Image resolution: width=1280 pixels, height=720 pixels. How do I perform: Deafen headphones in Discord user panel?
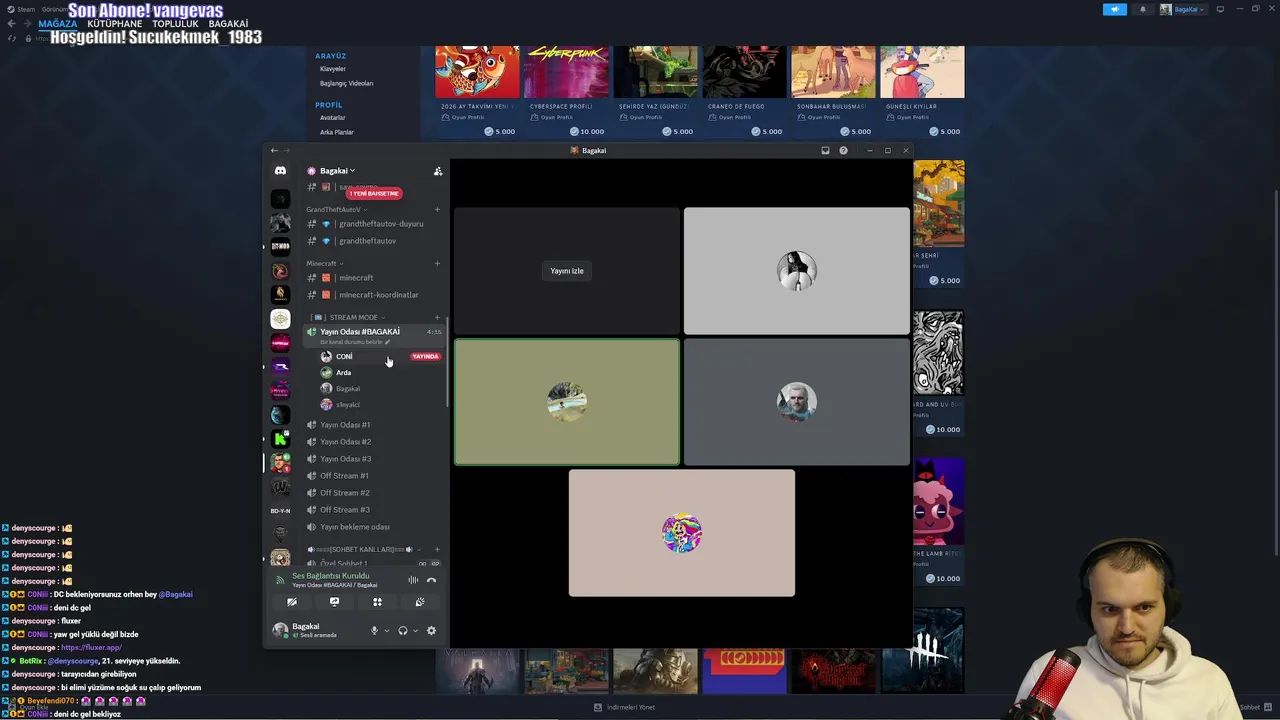[403, 631]
